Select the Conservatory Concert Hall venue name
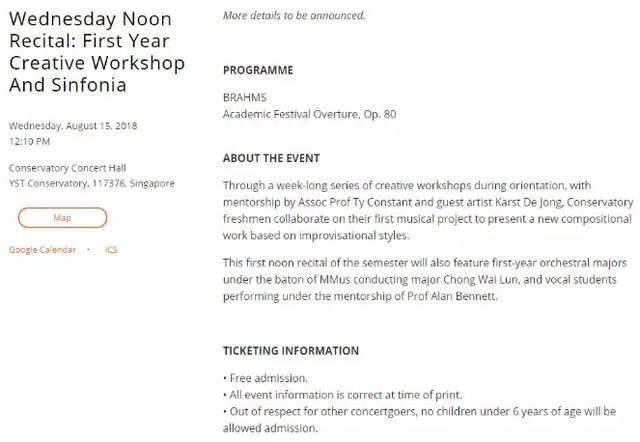640x442 pixels. [68, 167]
